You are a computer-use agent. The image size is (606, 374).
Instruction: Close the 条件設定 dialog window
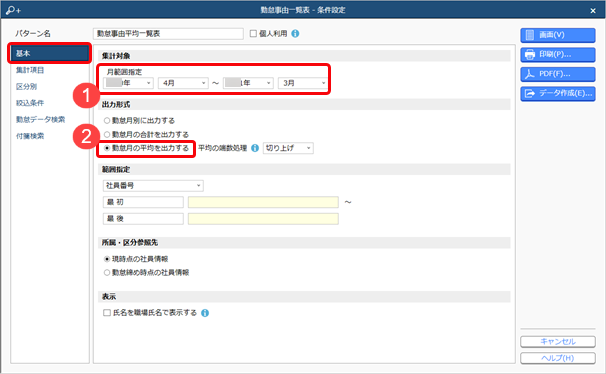point(593,11)
